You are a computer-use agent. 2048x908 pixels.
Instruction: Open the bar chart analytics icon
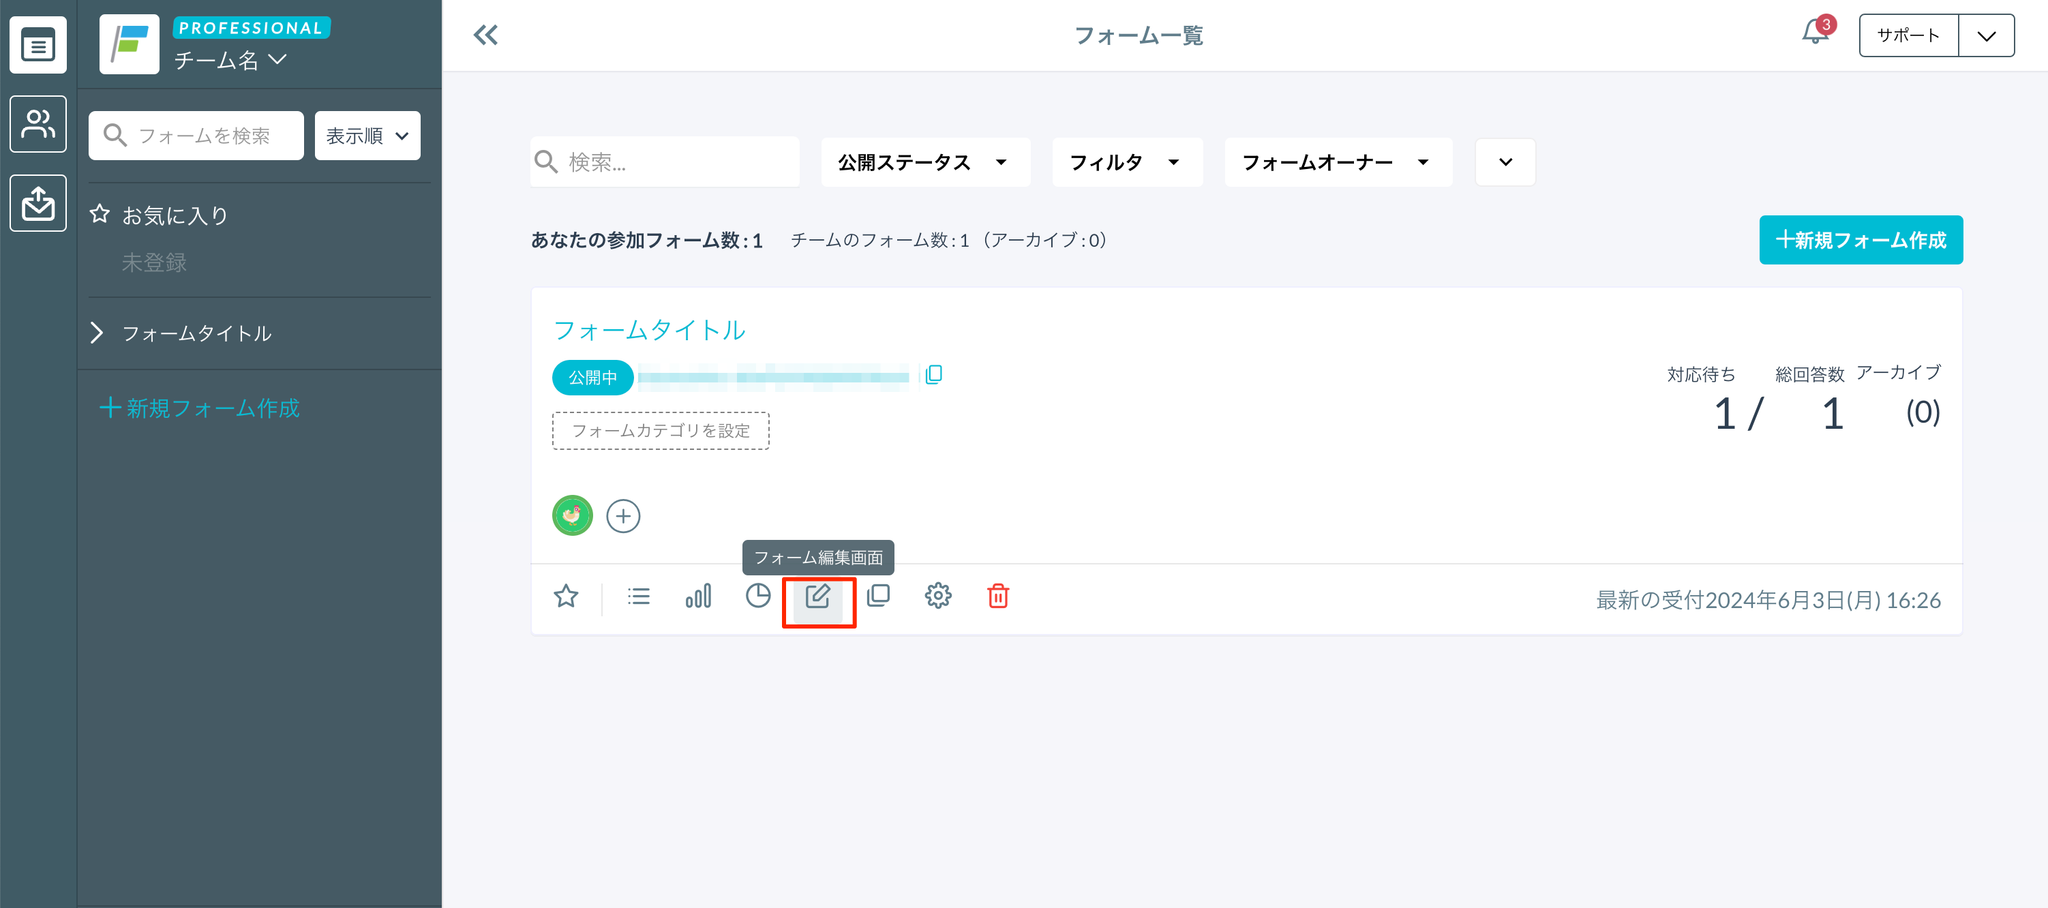[x=698, y=597]
